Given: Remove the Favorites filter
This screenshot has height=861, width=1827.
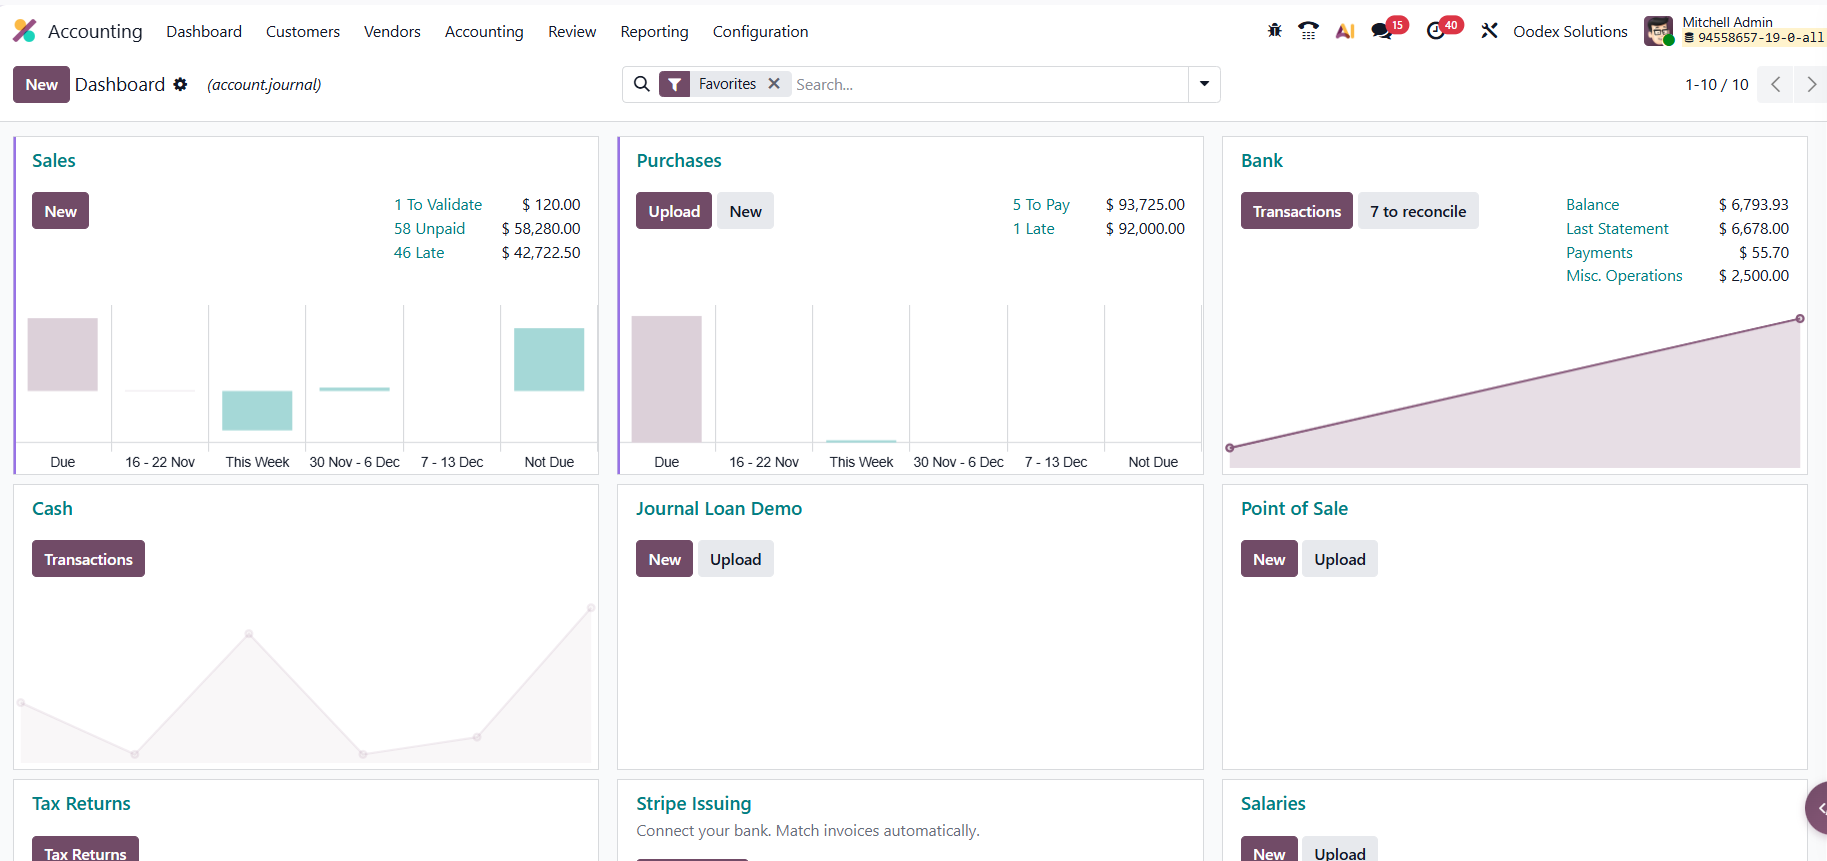Looking at the screenshot, I should [x=774, y=84].
